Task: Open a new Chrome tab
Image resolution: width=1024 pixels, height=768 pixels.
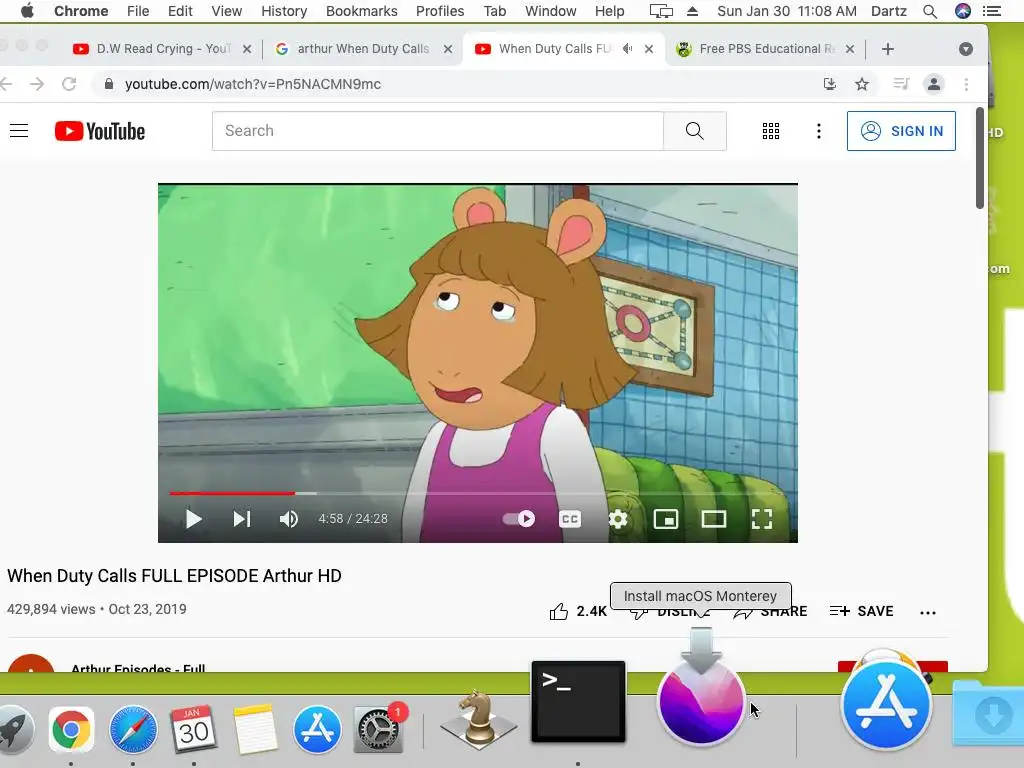Action: (x=888, y=49)
